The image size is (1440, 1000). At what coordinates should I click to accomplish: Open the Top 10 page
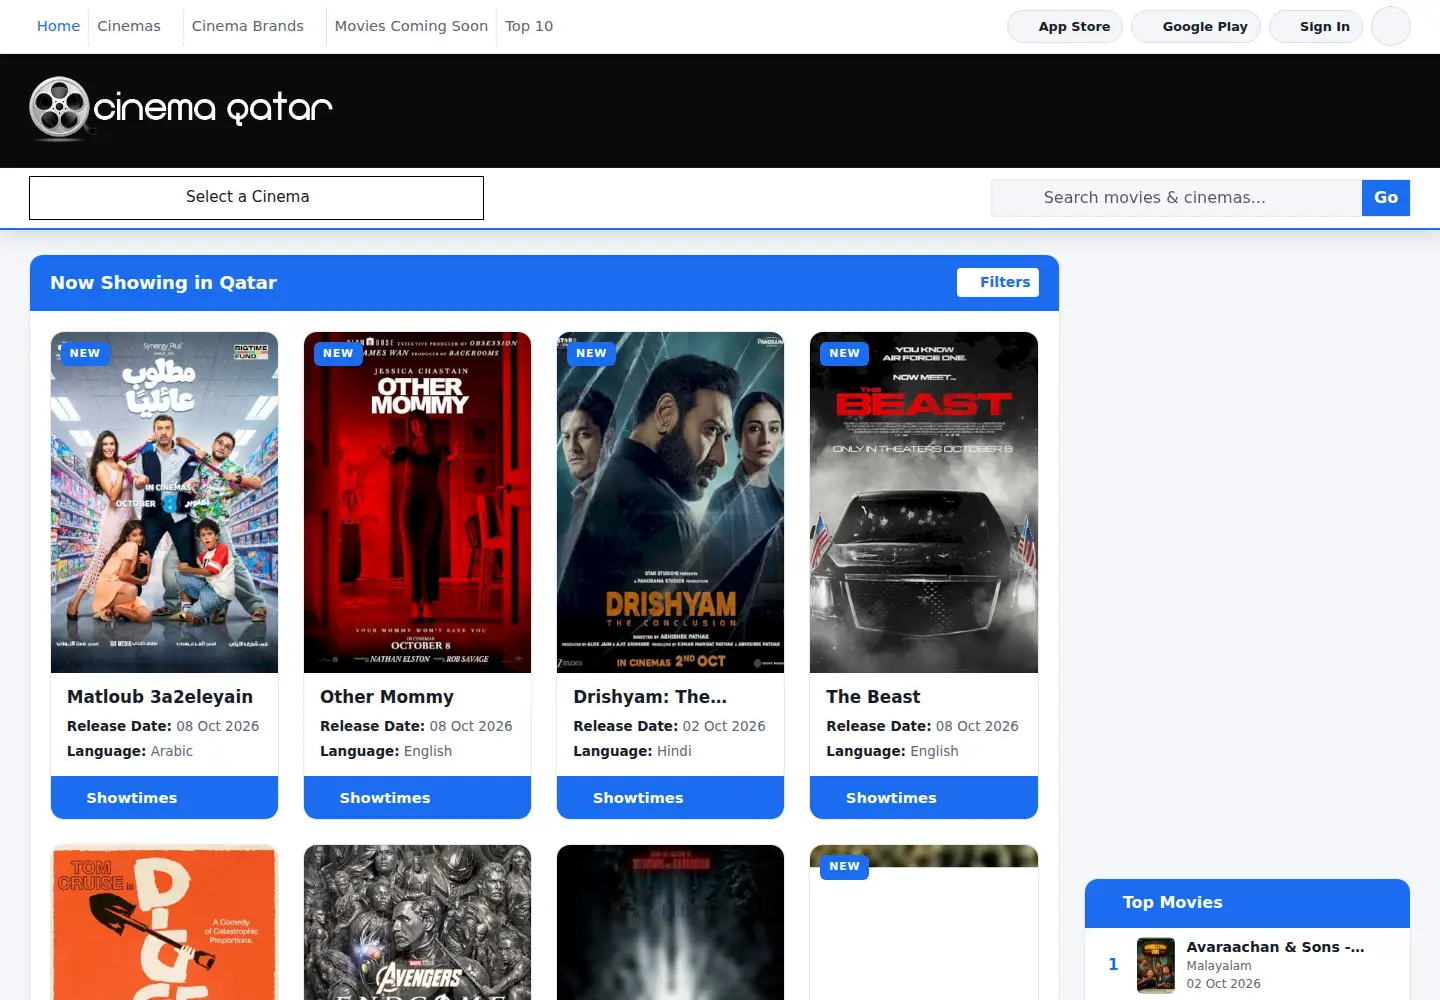click(x=529, y=26)
